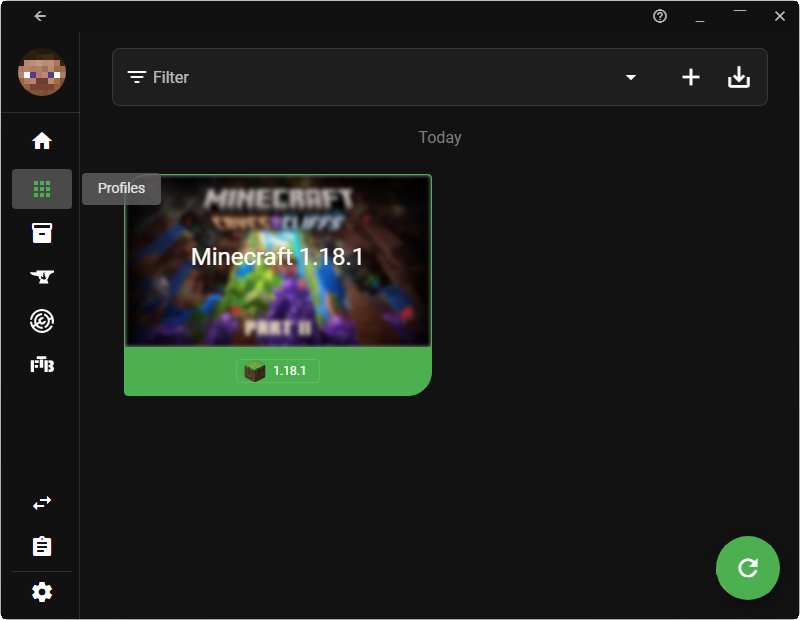Expand the filter dropdown arrow
800x620 pixels.
tap(631, 76)
